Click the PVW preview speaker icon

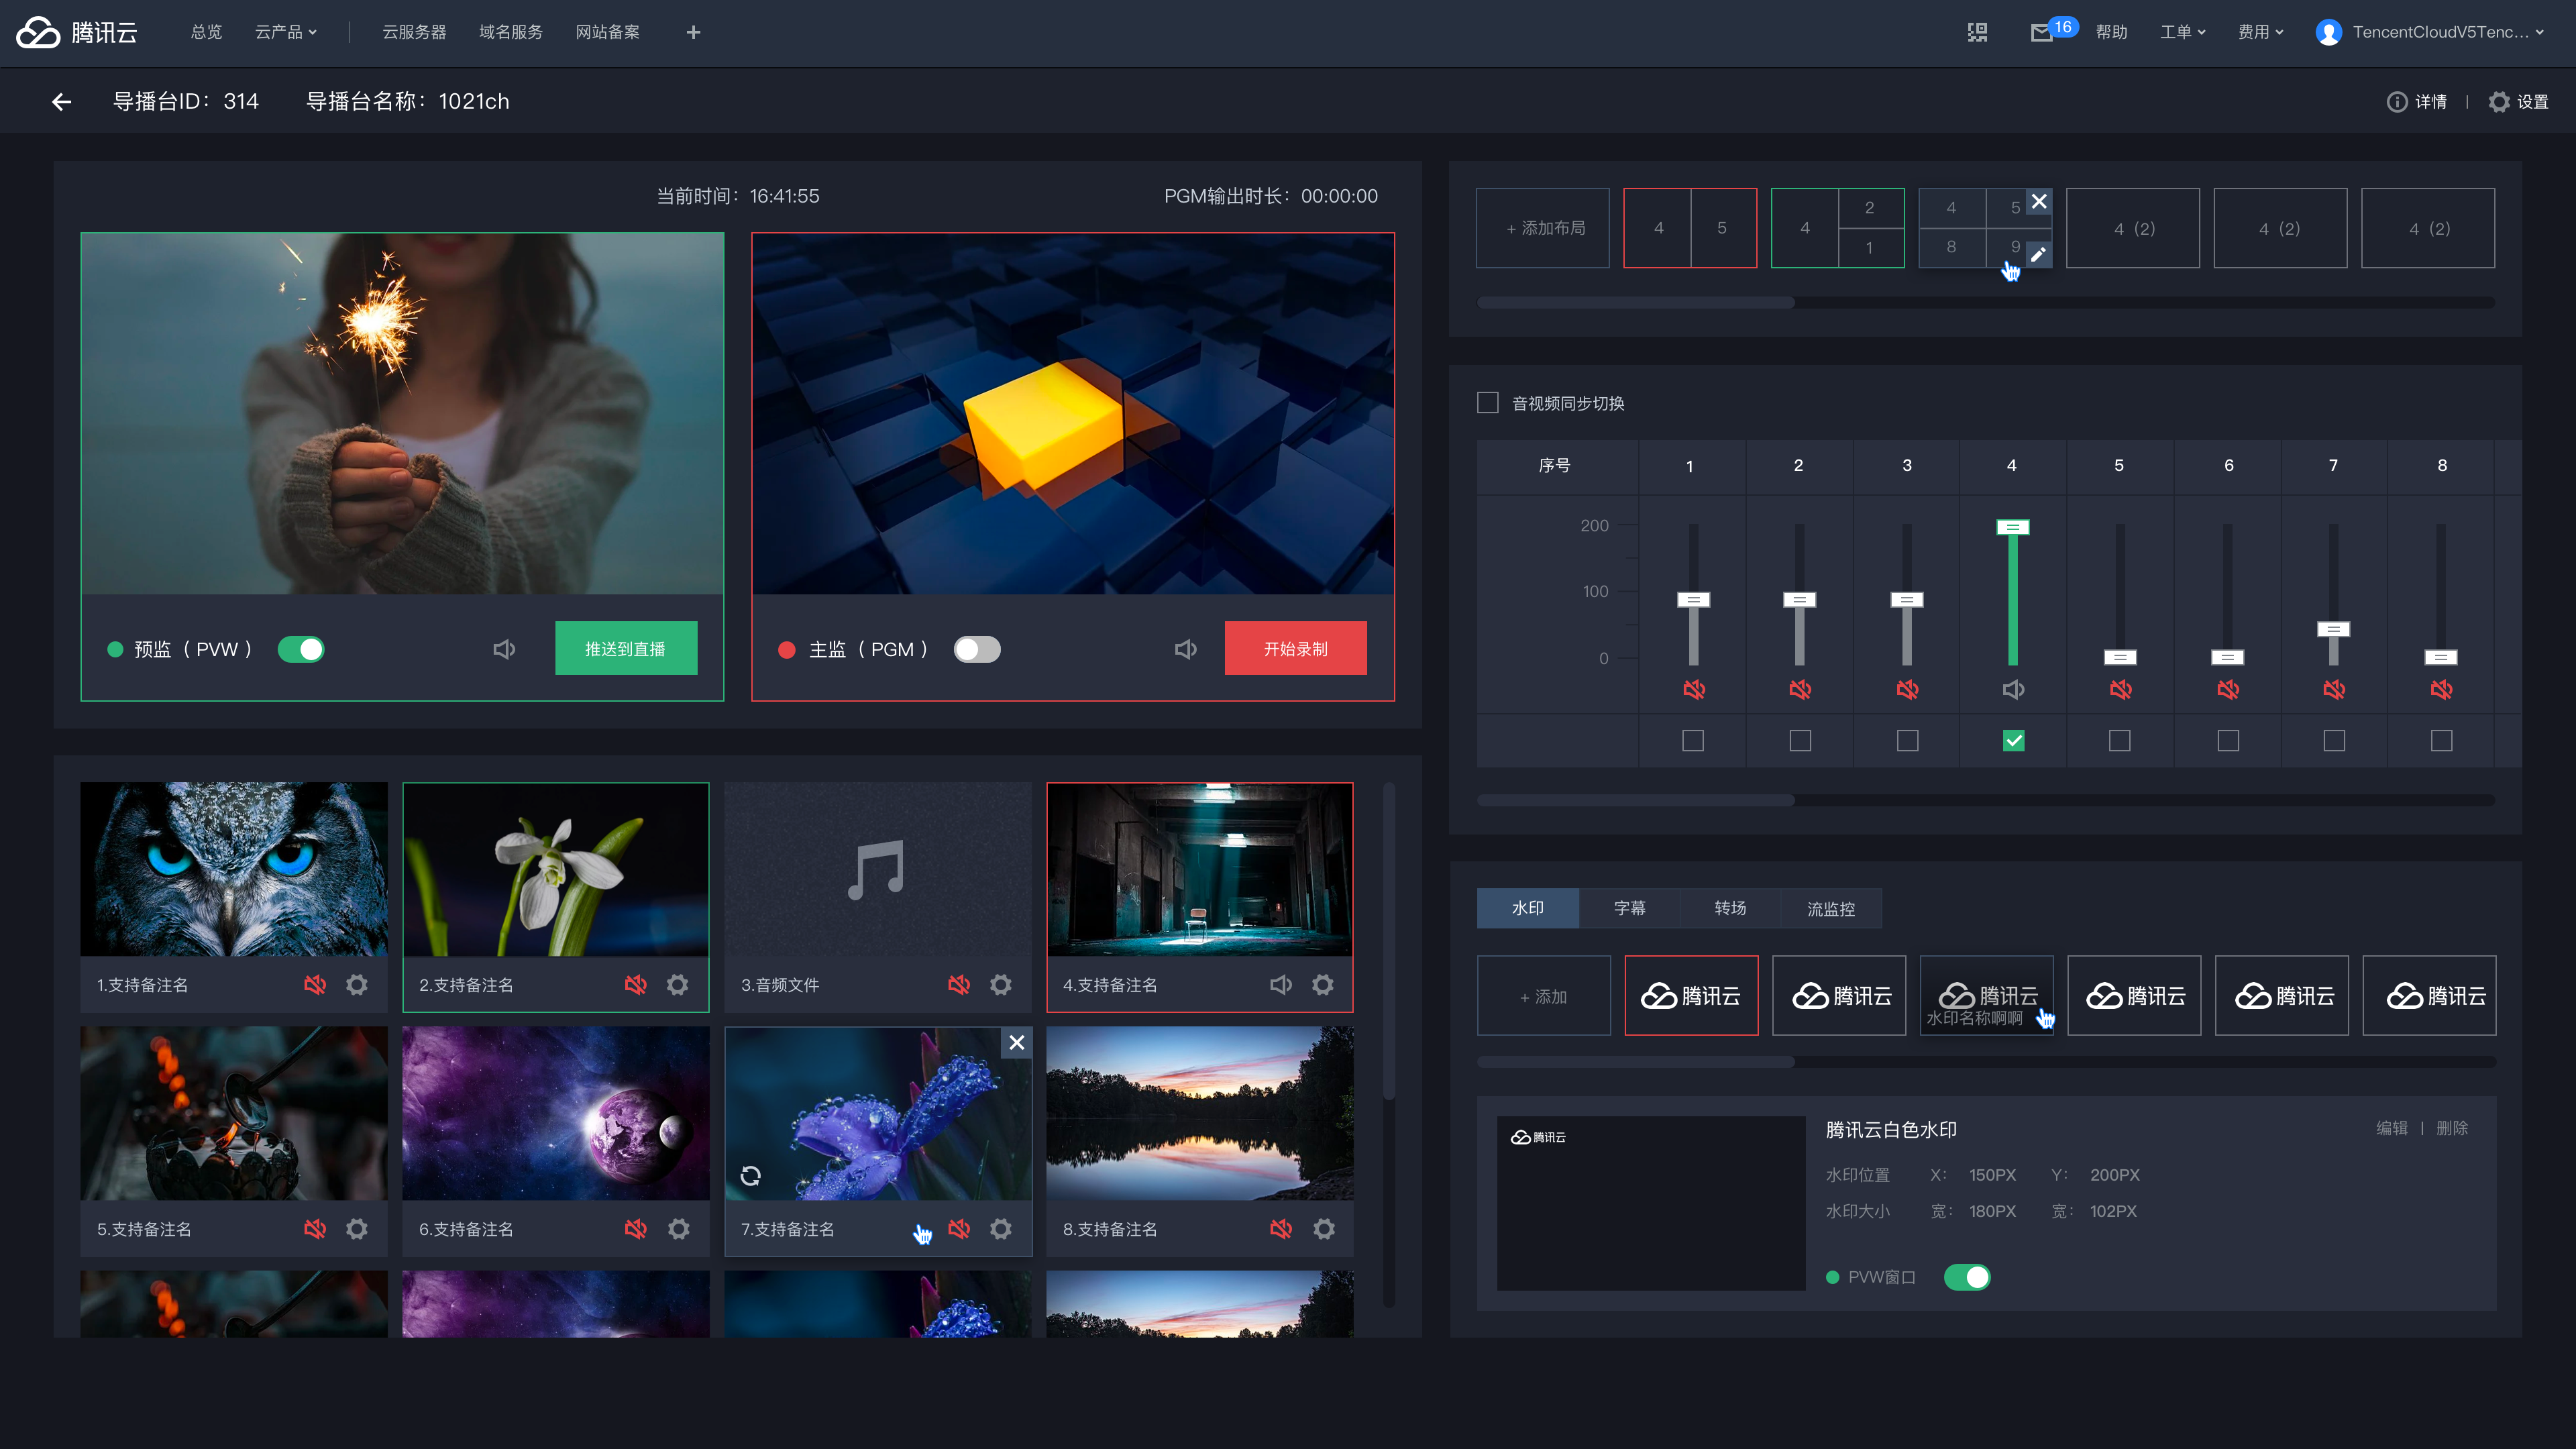(x=504, y=649)
